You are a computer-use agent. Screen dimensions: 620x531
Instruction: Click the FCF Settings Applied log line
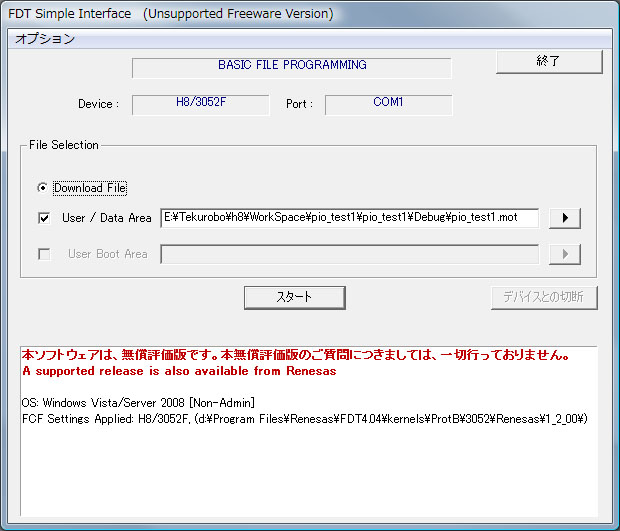pyautogui.click(x=304, y=417)
